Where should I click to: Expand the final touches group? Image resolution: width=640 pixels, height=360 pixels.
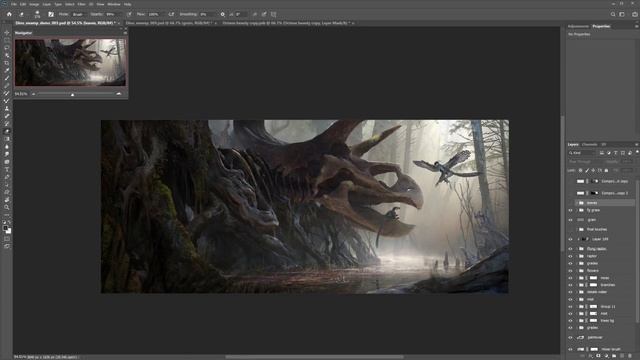point(577,229)
